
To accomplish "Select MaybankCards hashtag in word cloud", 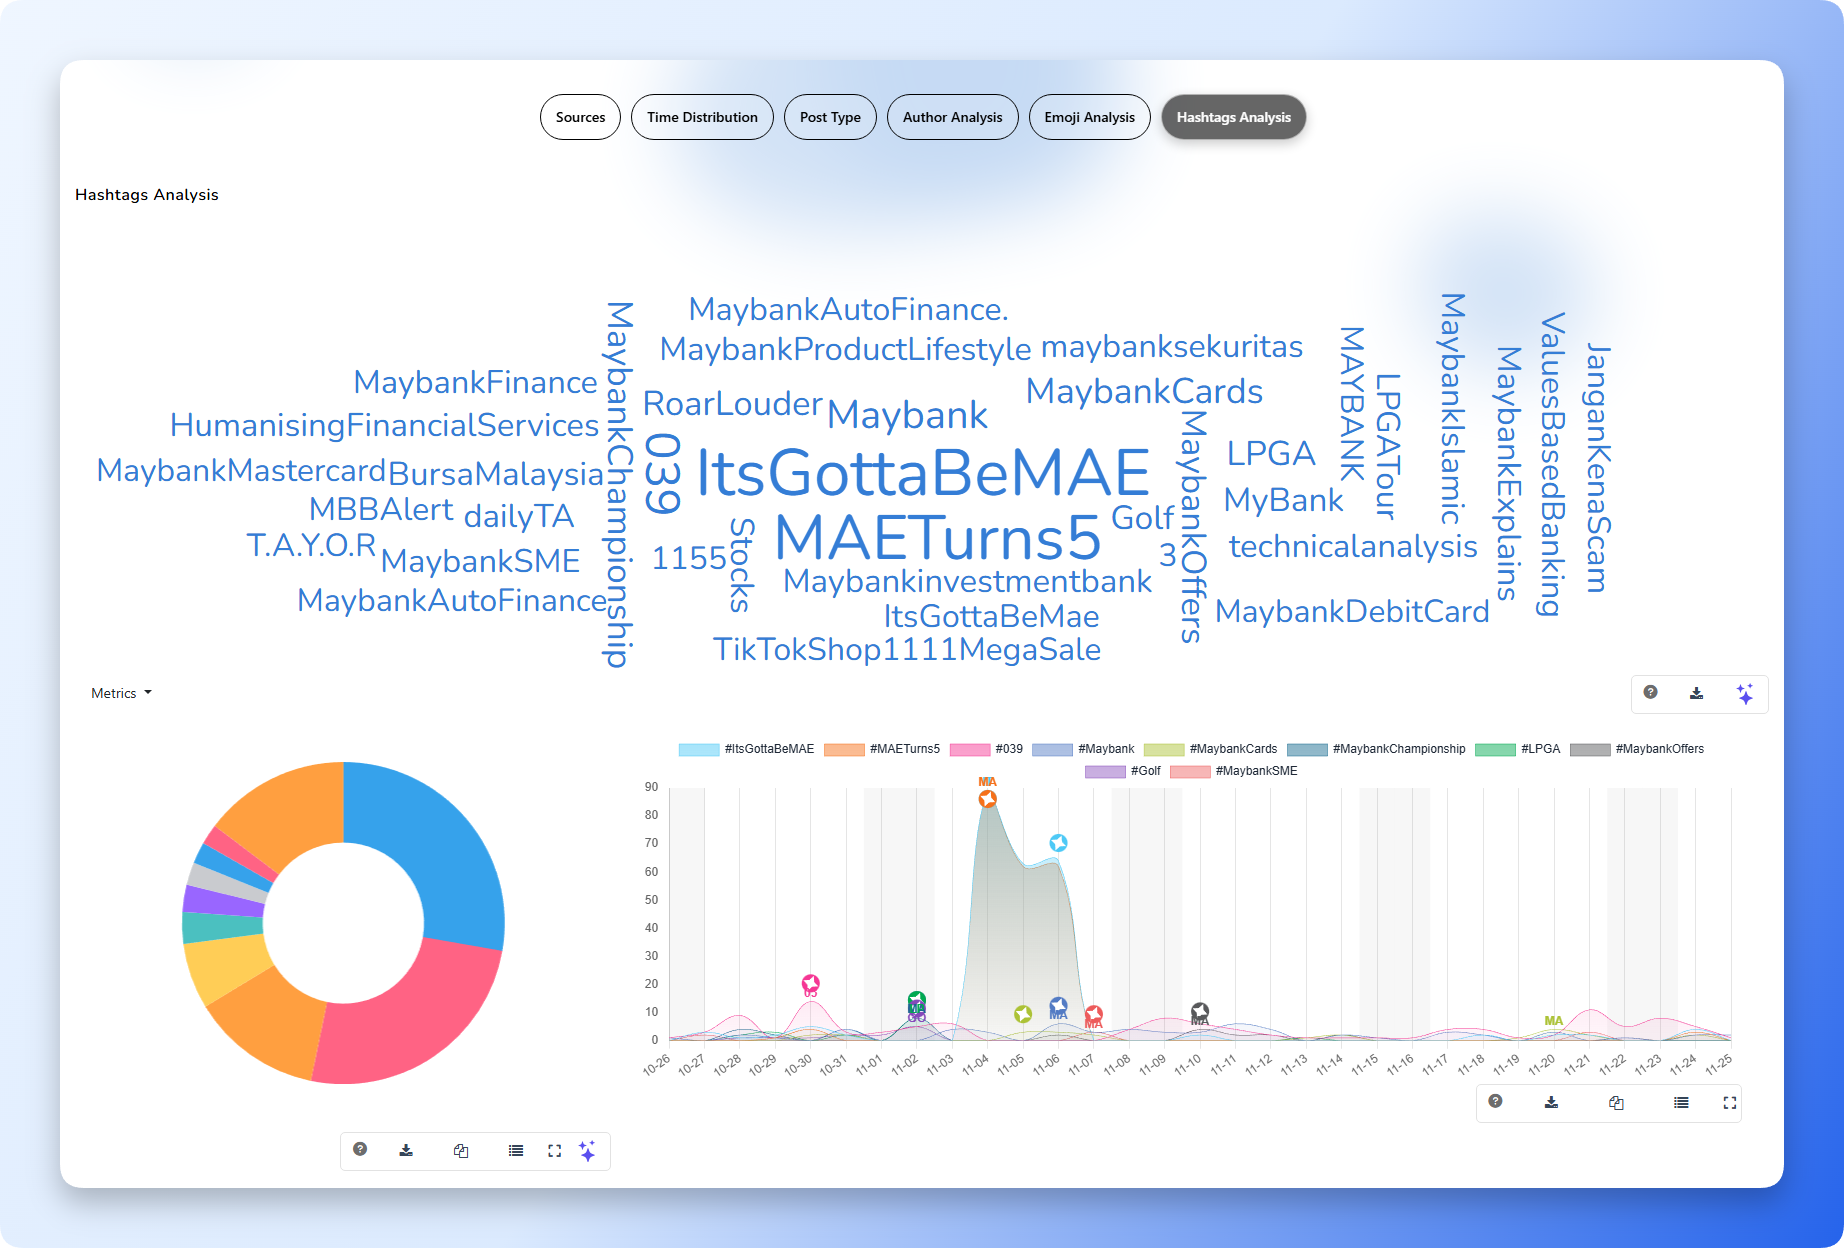I will 1144,391.
